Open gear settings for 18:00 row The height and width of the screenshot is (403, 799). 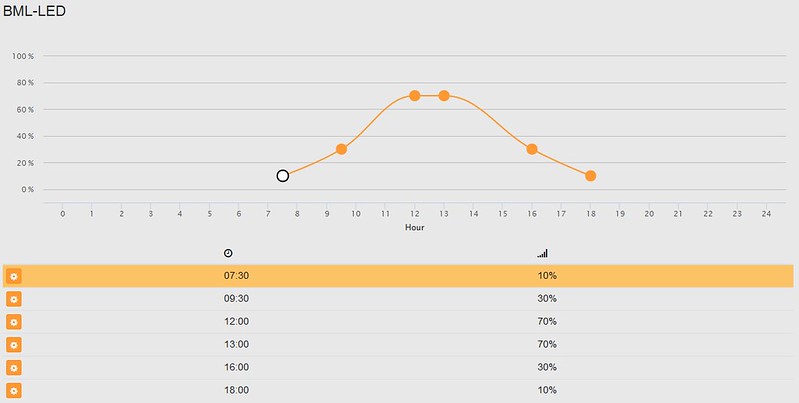pyautogui.click(x=14, y=391)
